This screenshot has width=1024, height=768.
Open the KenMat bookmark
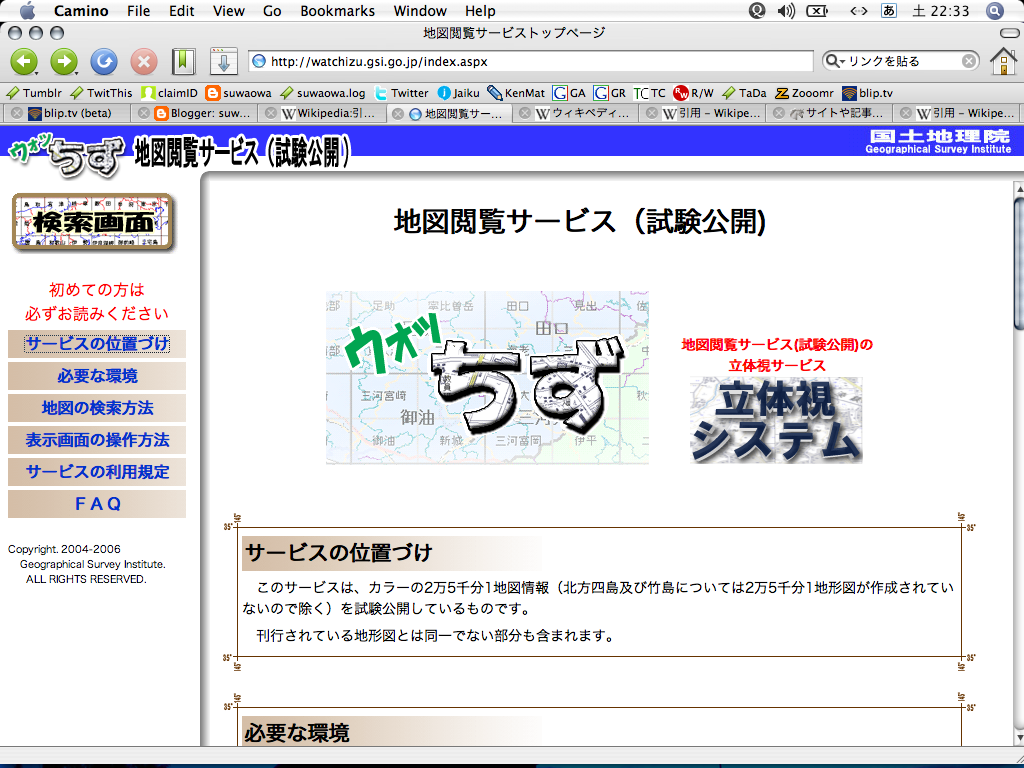coord(516,93)
